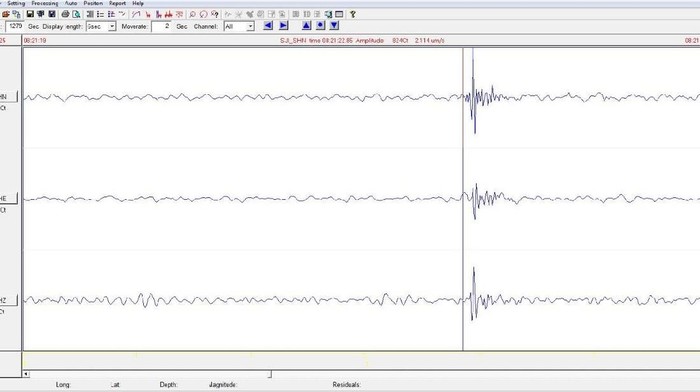Open the Position menu
700x392 pixels.
point(93,3)
